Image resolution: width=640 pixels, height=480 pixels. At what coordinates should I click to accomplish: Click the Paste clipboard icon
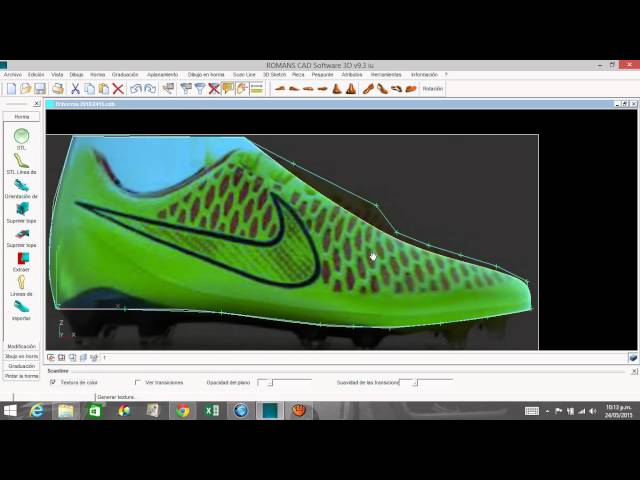tap(104, 88)
